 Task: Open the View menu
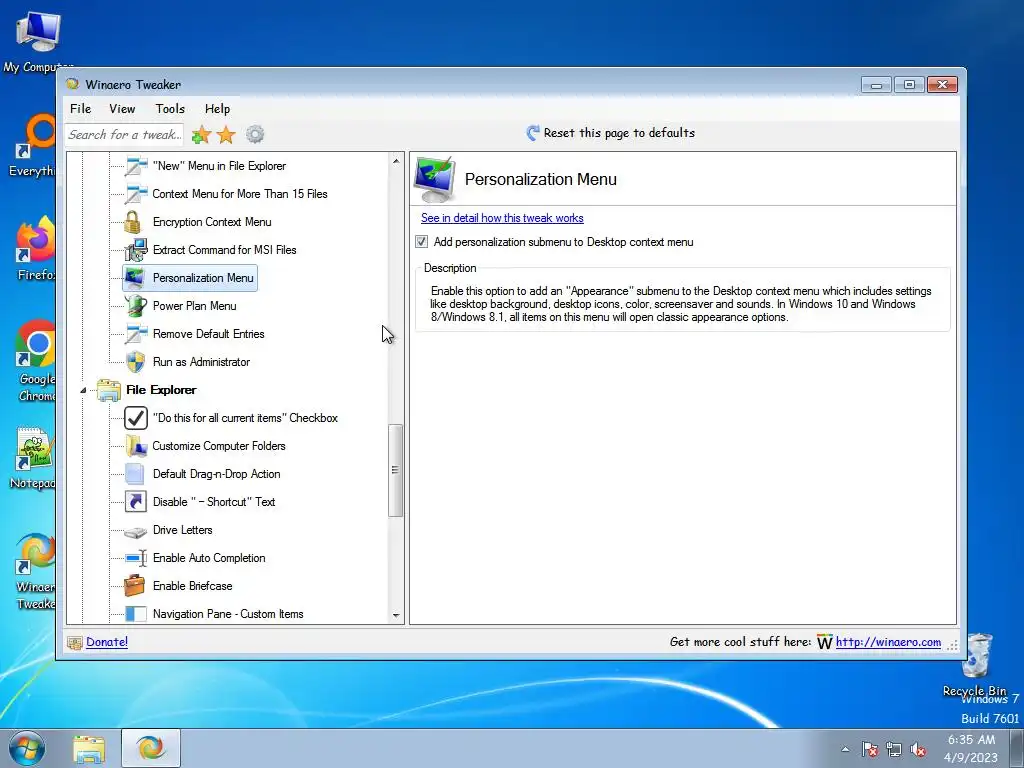122,109
